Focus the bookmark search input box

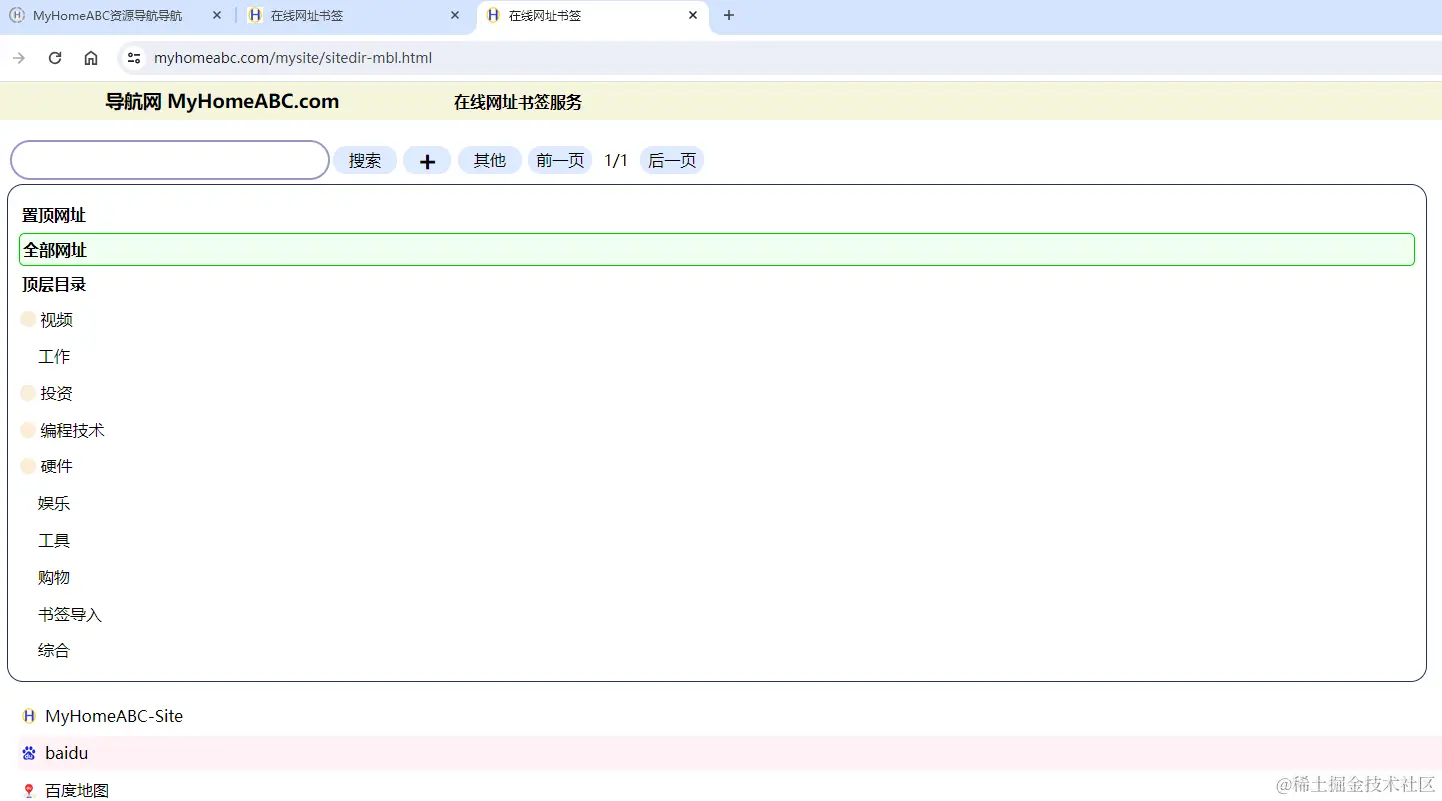point(170,160)
